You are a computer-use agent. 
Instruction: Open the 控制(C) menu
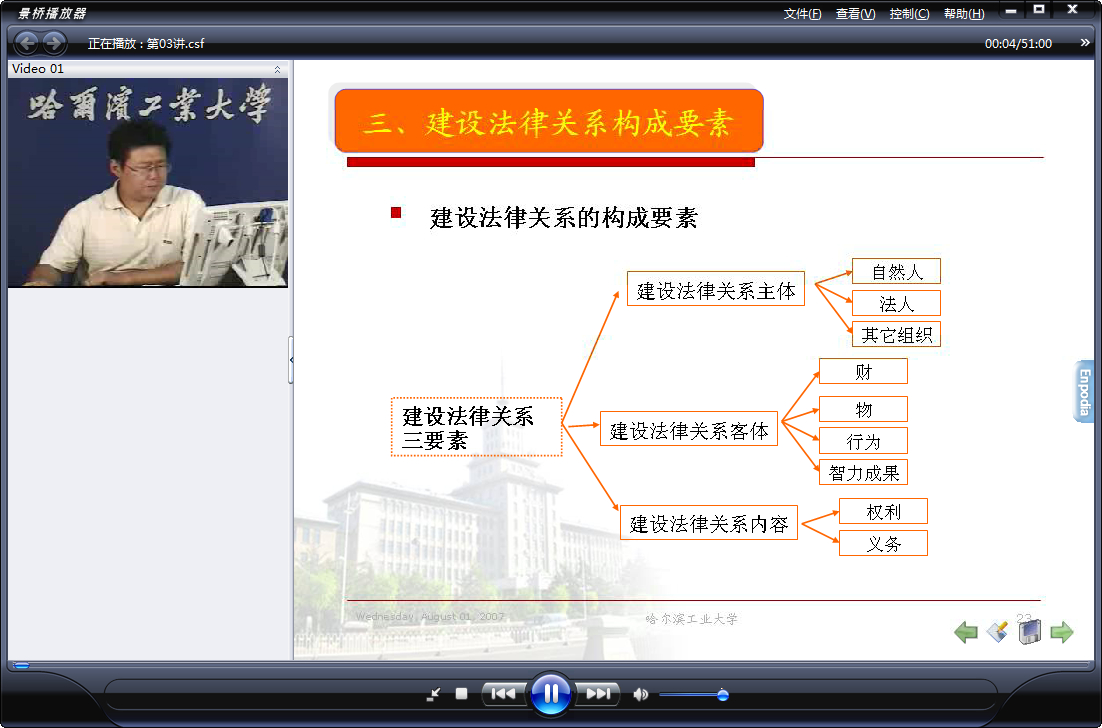909,14
